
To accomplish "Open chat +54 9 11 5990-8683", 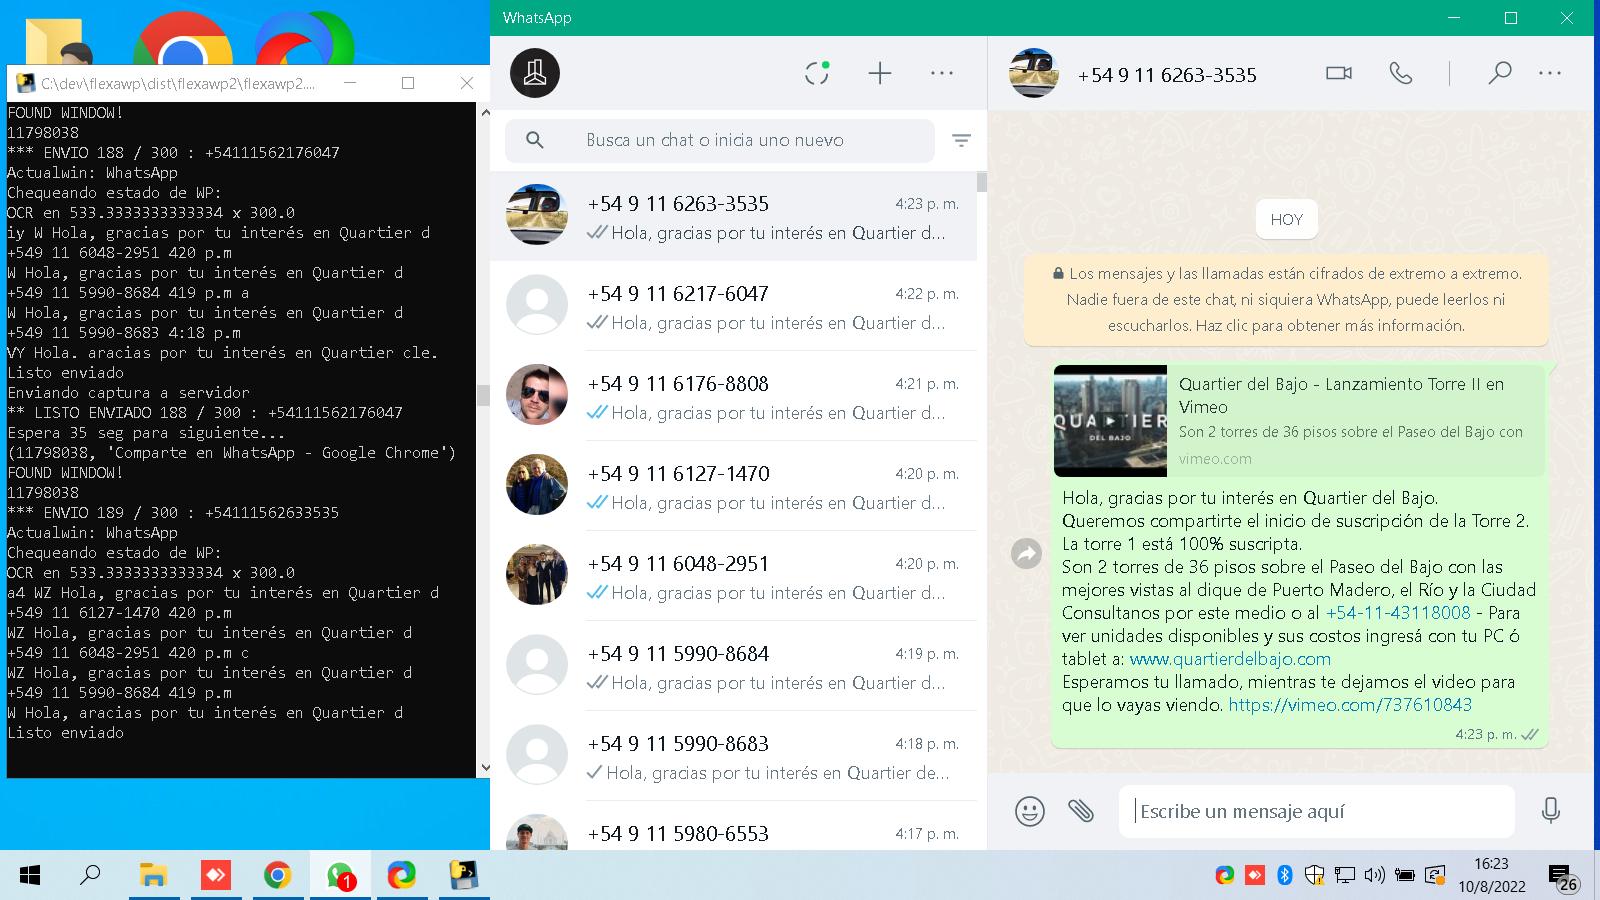I will [x=733, y=756].
